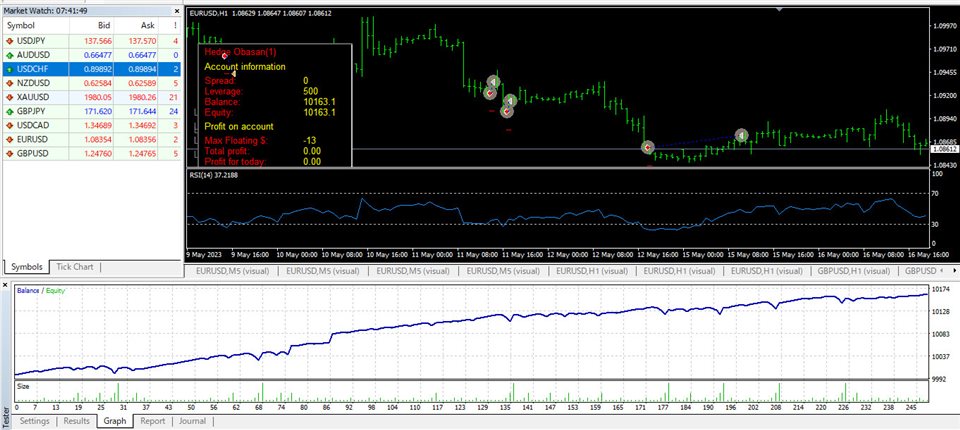Image resolution: width=960 pixels, height=430 pixels.
Task: Open the Journal tab in Tester
Action: click(x=192, y=421)
